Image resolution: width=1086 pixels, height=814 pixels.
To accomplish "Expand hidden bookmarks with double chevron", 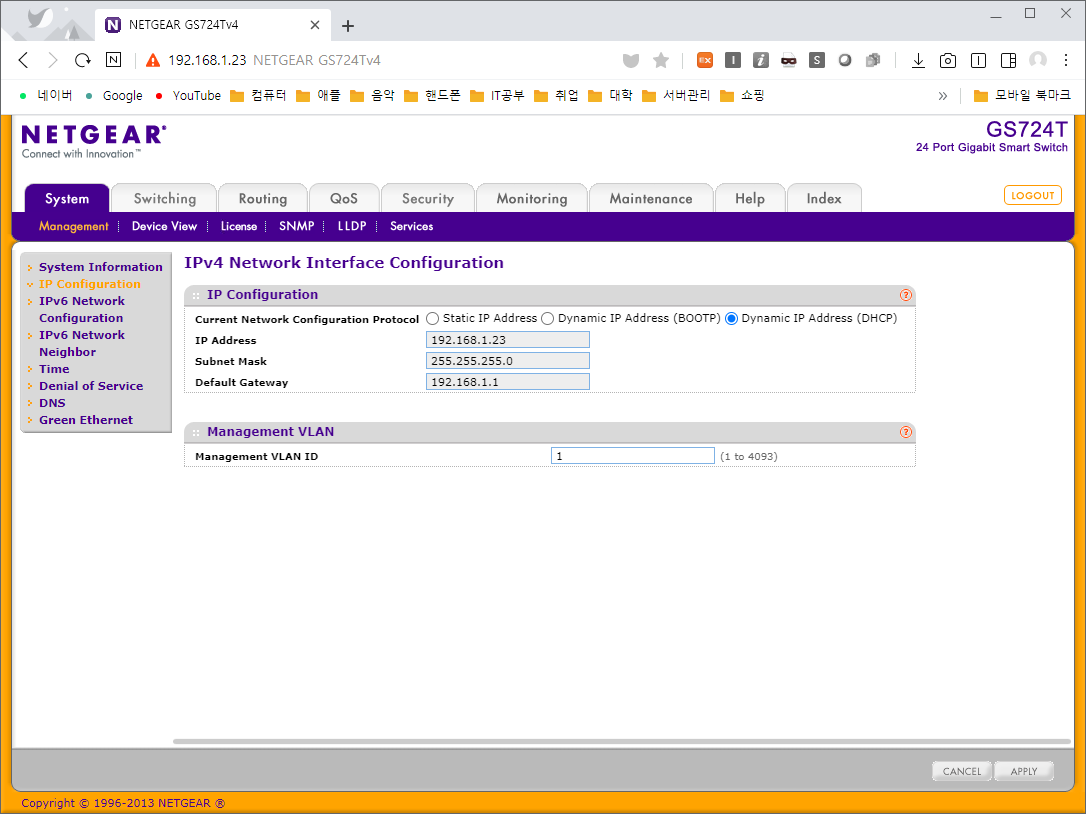I will (x=943, y=96).
